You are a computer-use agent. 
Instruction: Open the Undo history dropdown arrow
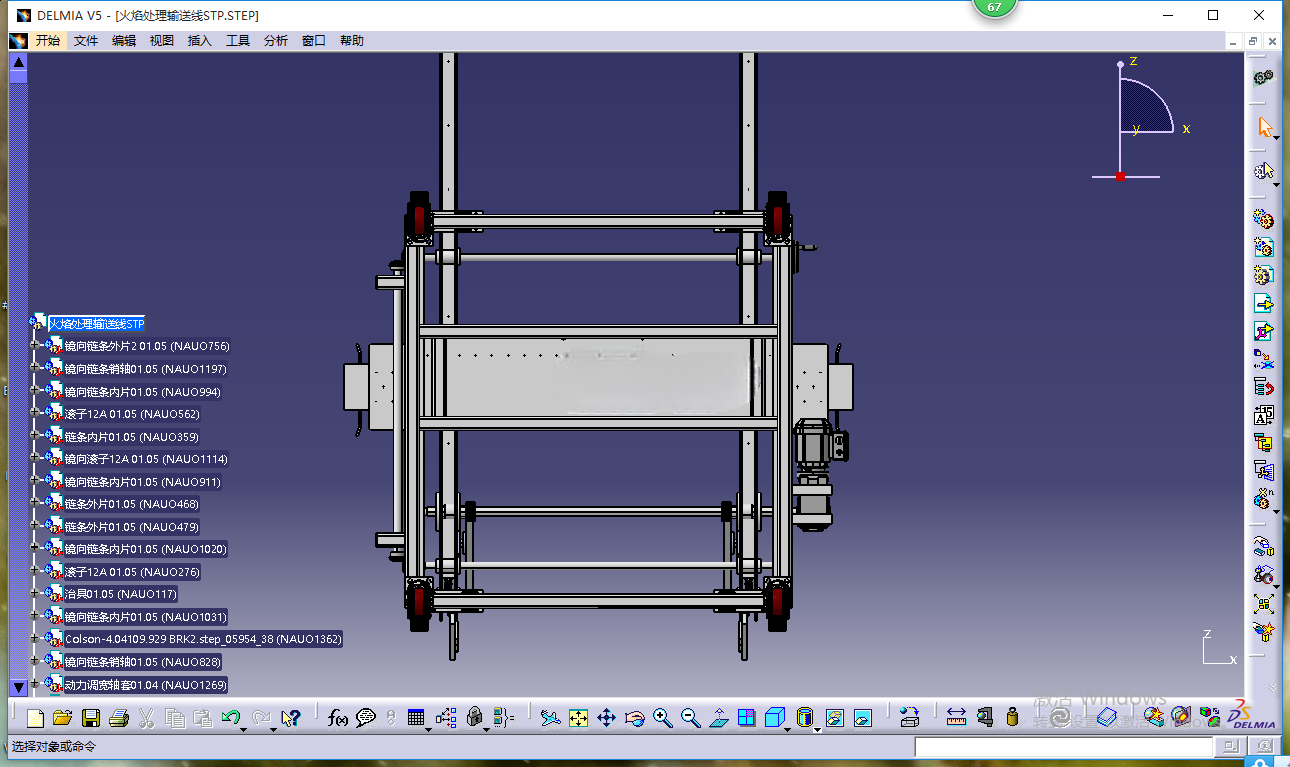[245, 727]
